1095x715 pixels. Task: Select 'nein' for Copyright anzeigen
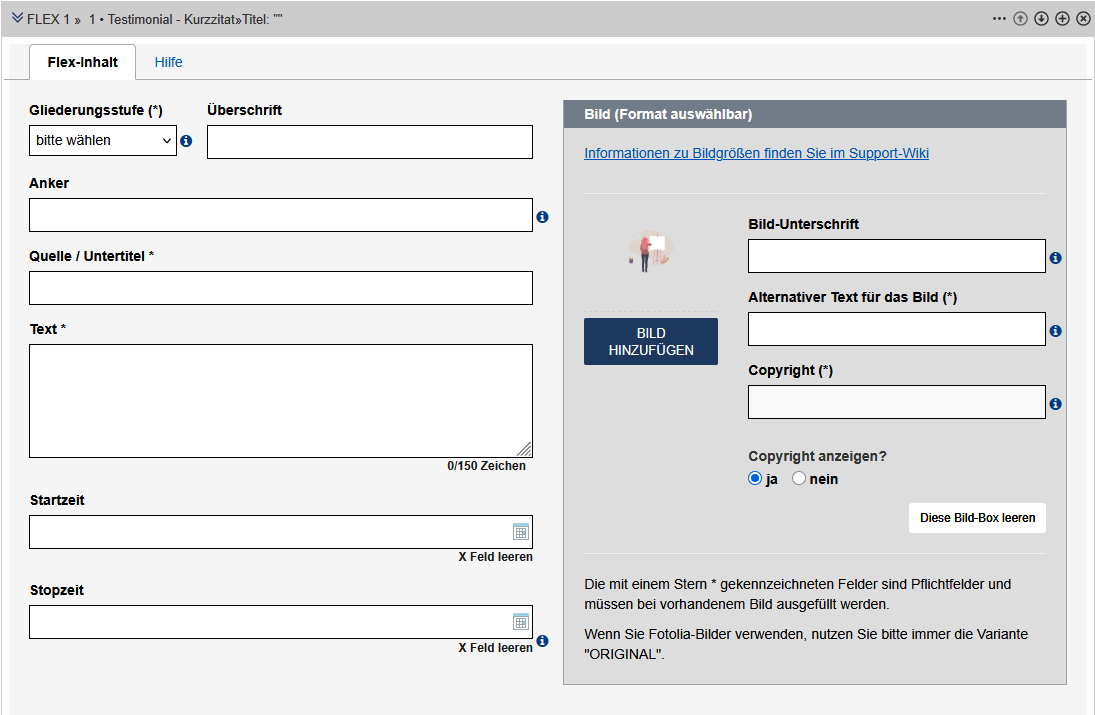[799, 479]
